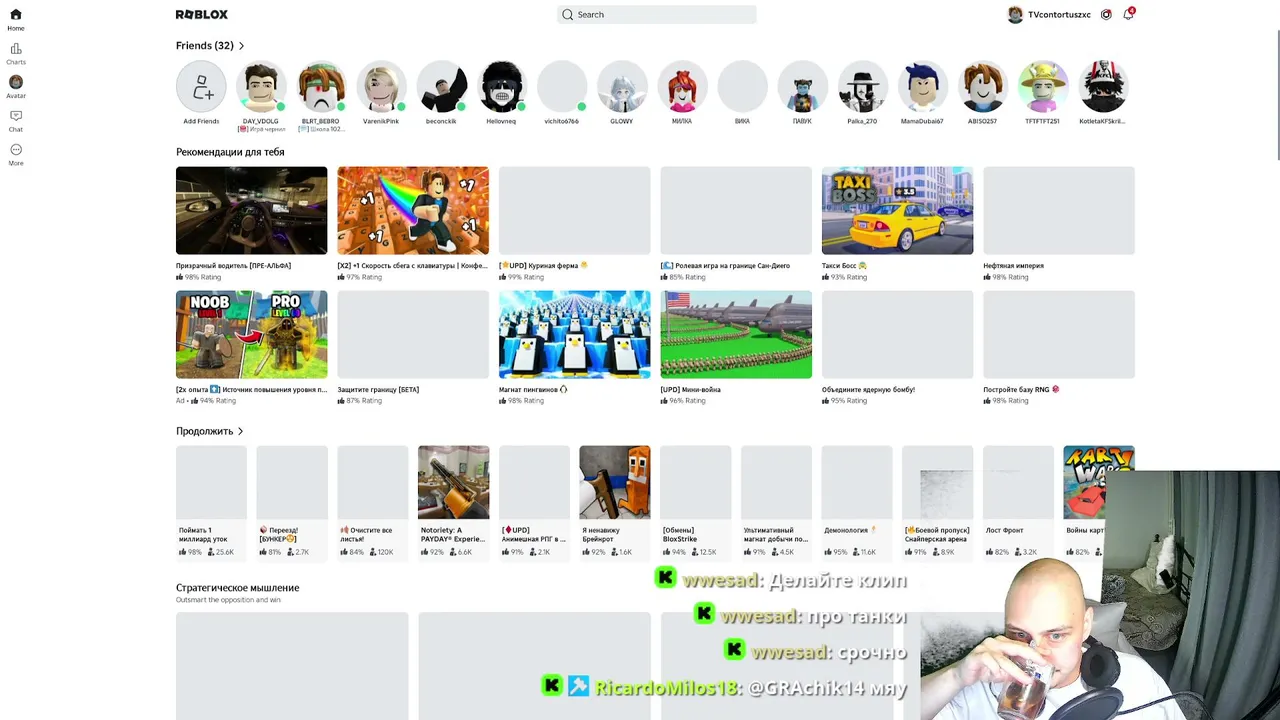The image size is (1280, 720).
Task: Open friend МИЛКА's avatar
Action: (682, 87)
